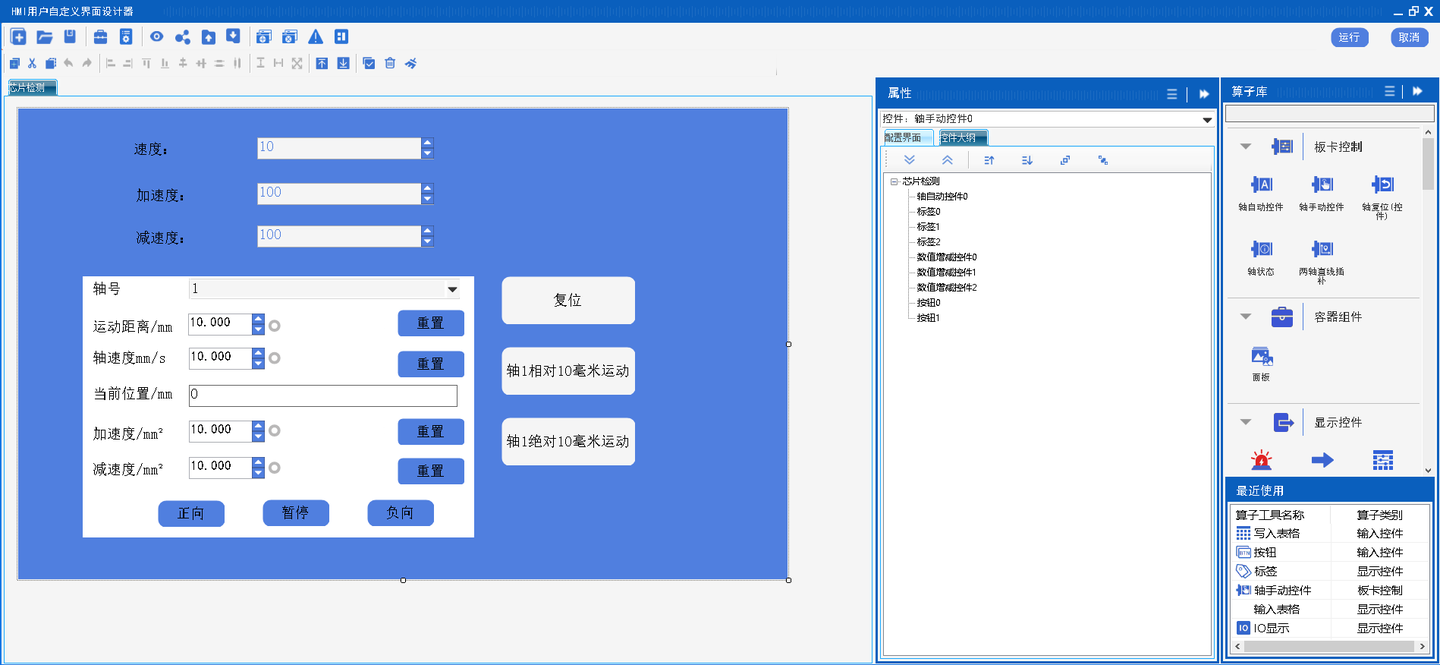Toggle the radio circle beside 轴速度mm/s
Image resolution: width=1440 pixels, height=665 pixels.
coord(275,358)
